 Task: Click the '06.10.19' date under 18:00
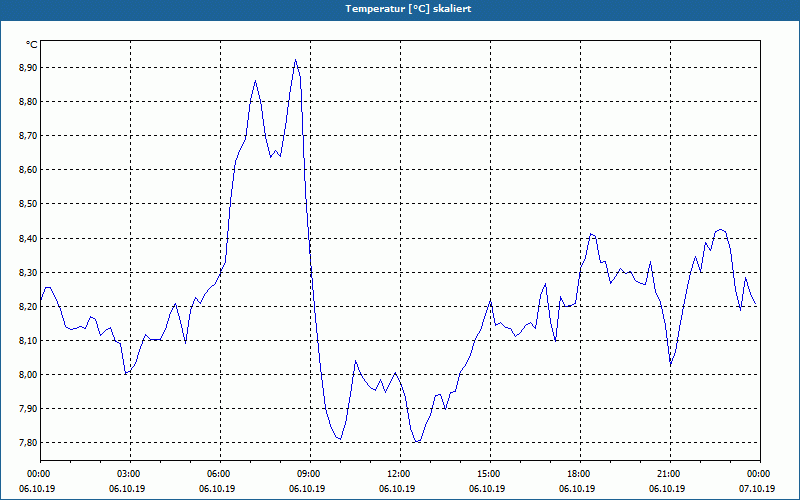(577, 489)
